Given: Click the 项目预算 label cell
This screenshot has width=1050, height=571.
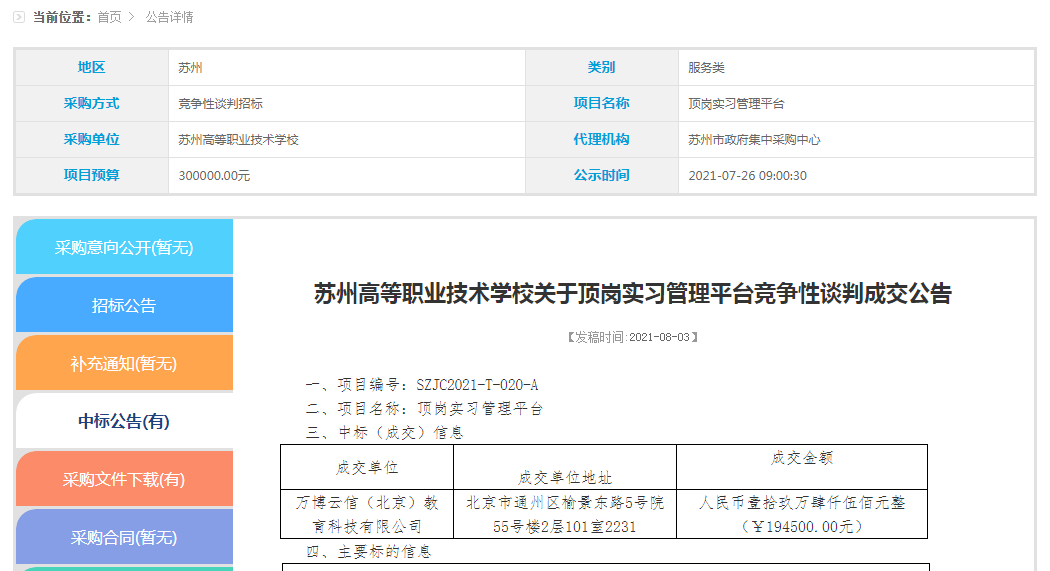Looking at the screenshot, I should [92, 175].
